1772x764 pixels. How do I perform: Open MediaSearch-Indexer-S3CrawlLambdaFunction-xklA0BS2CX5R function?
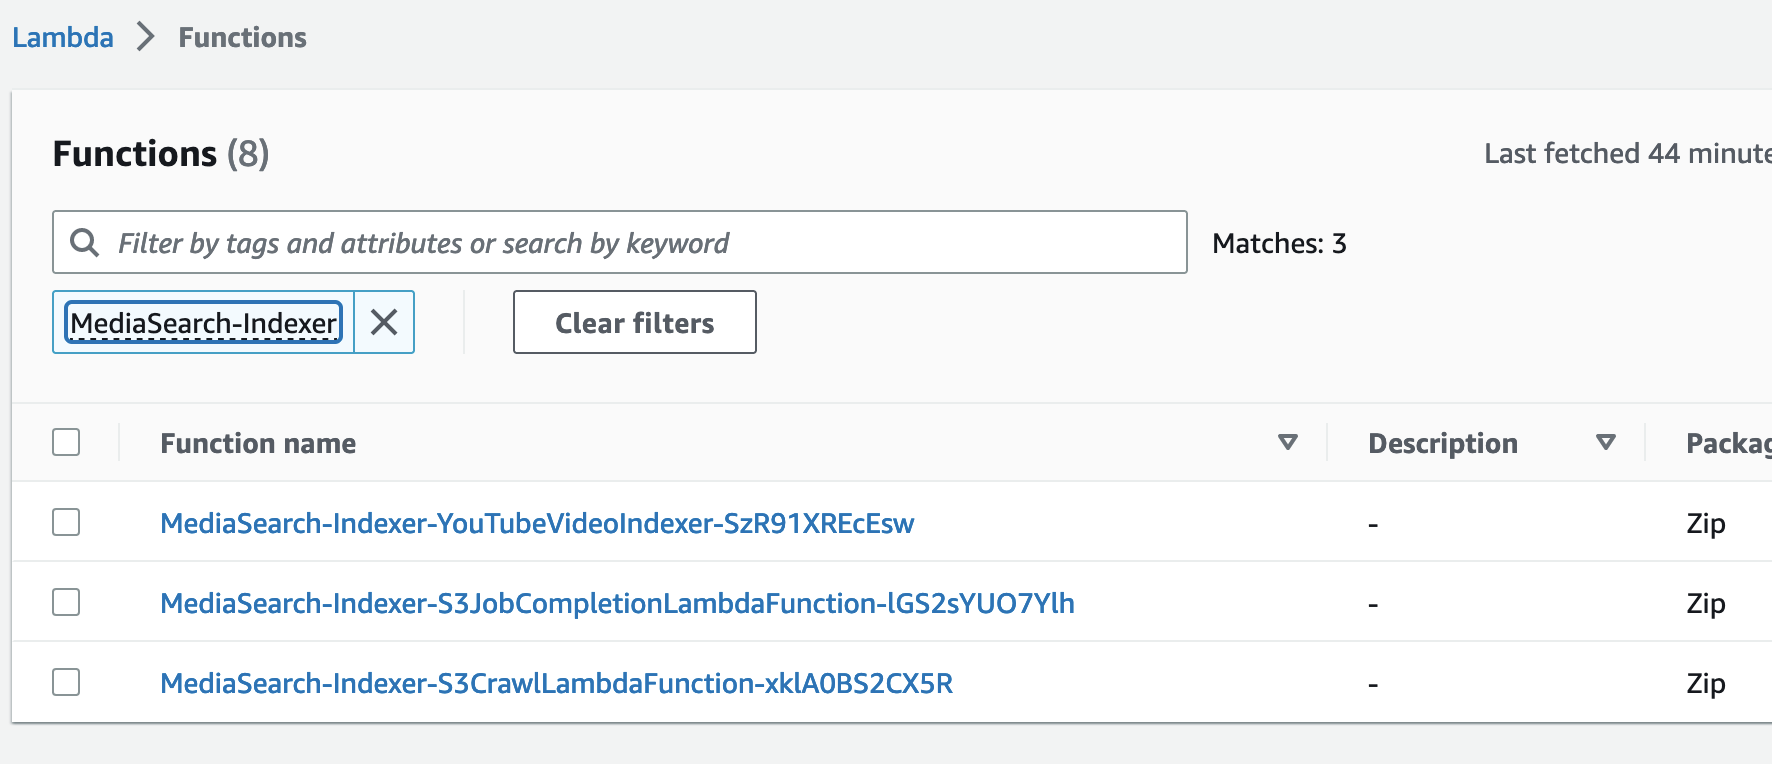(556, 683)
